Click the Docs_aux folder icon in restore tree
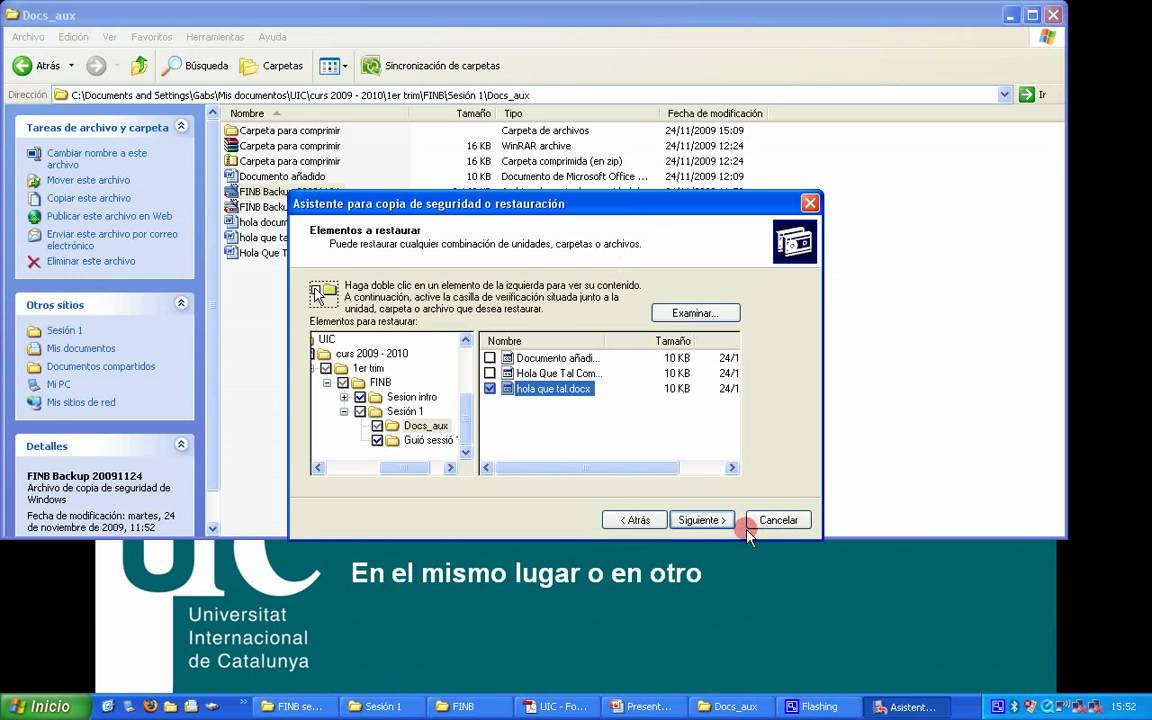 393,426
